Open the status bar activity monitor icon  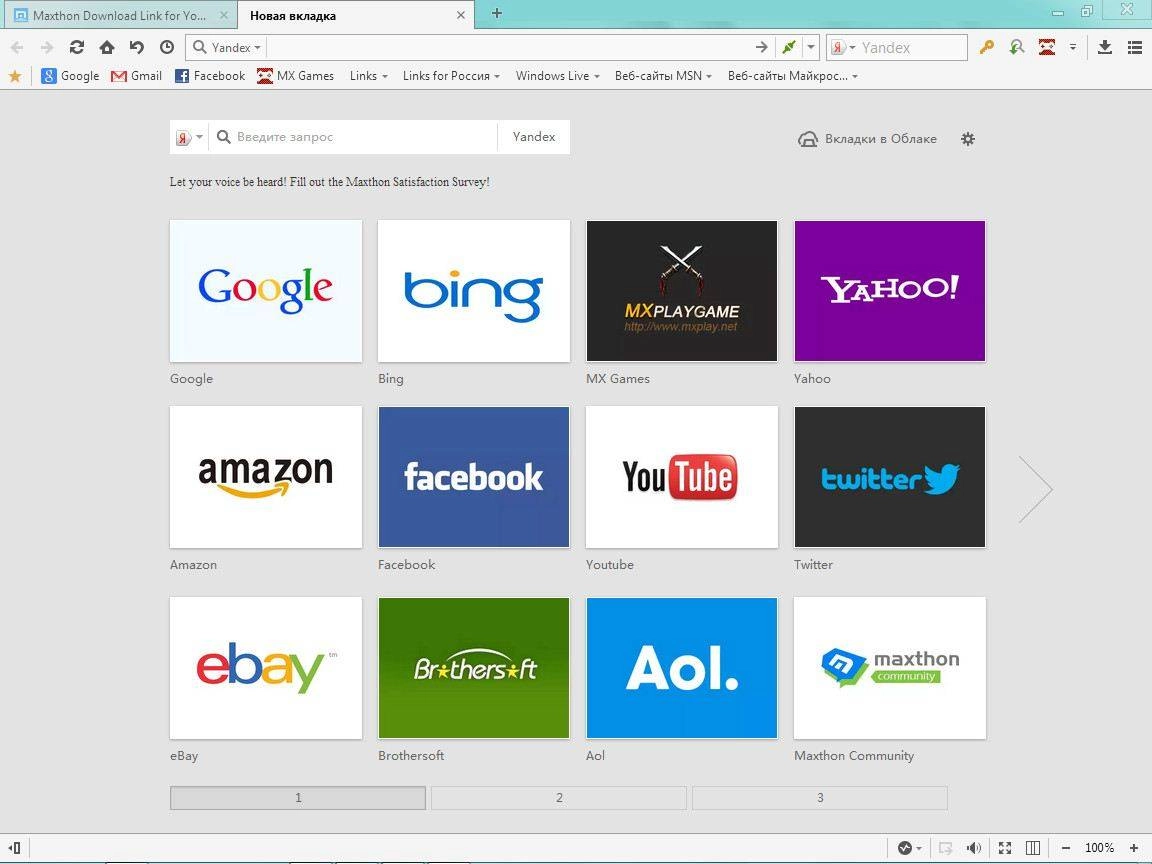tap(905, 848)
